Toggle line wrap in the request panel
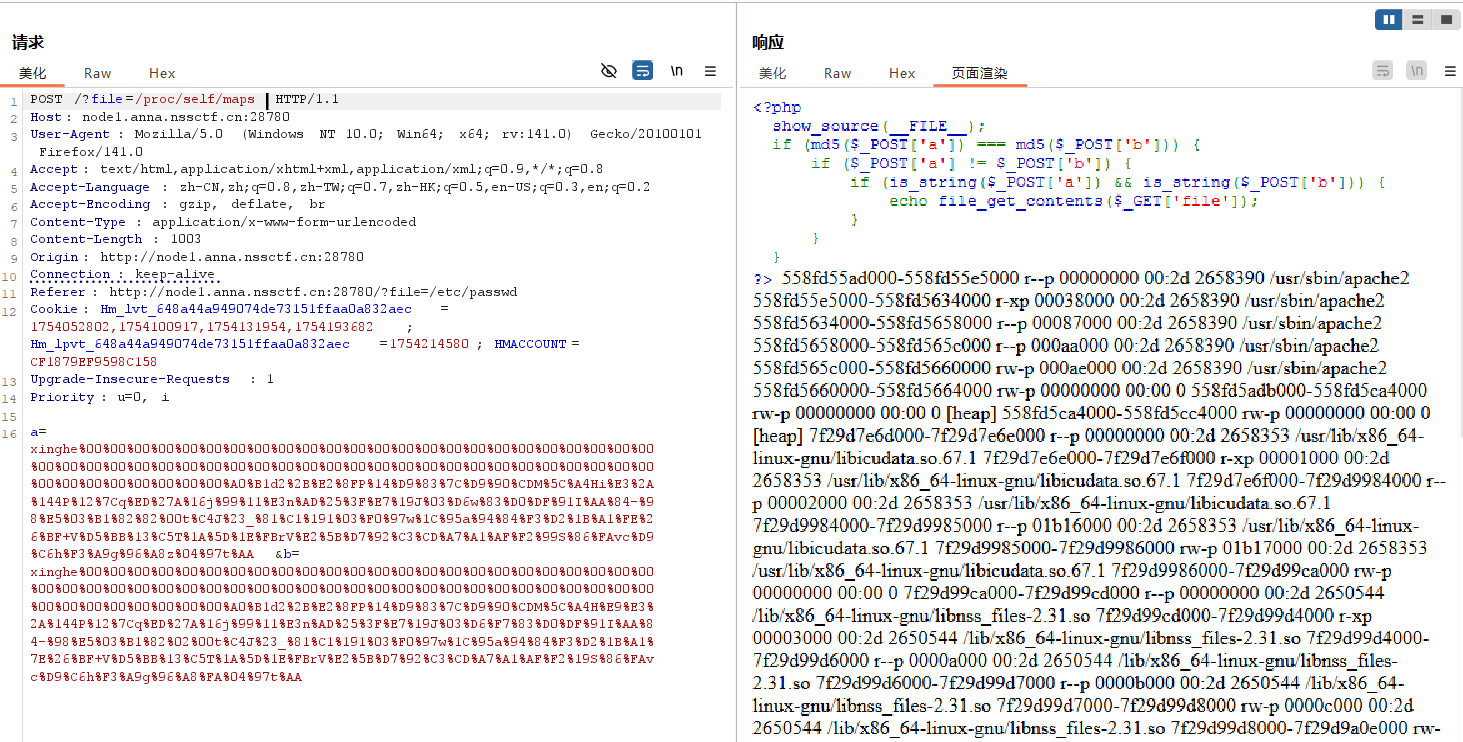Screen dimensions: 1463x742 [x=643, y=71]
